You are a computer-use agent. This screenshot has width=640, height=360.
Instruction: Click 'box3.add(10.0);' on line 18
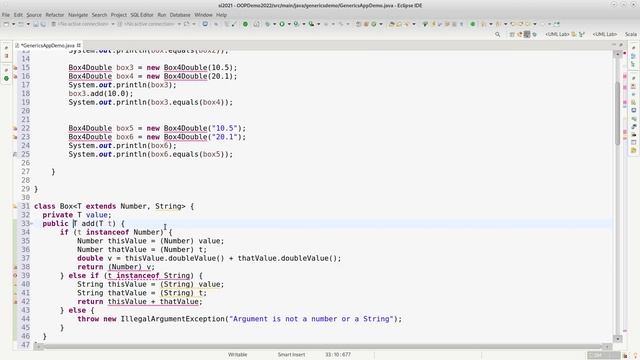(x=101, y=93)
